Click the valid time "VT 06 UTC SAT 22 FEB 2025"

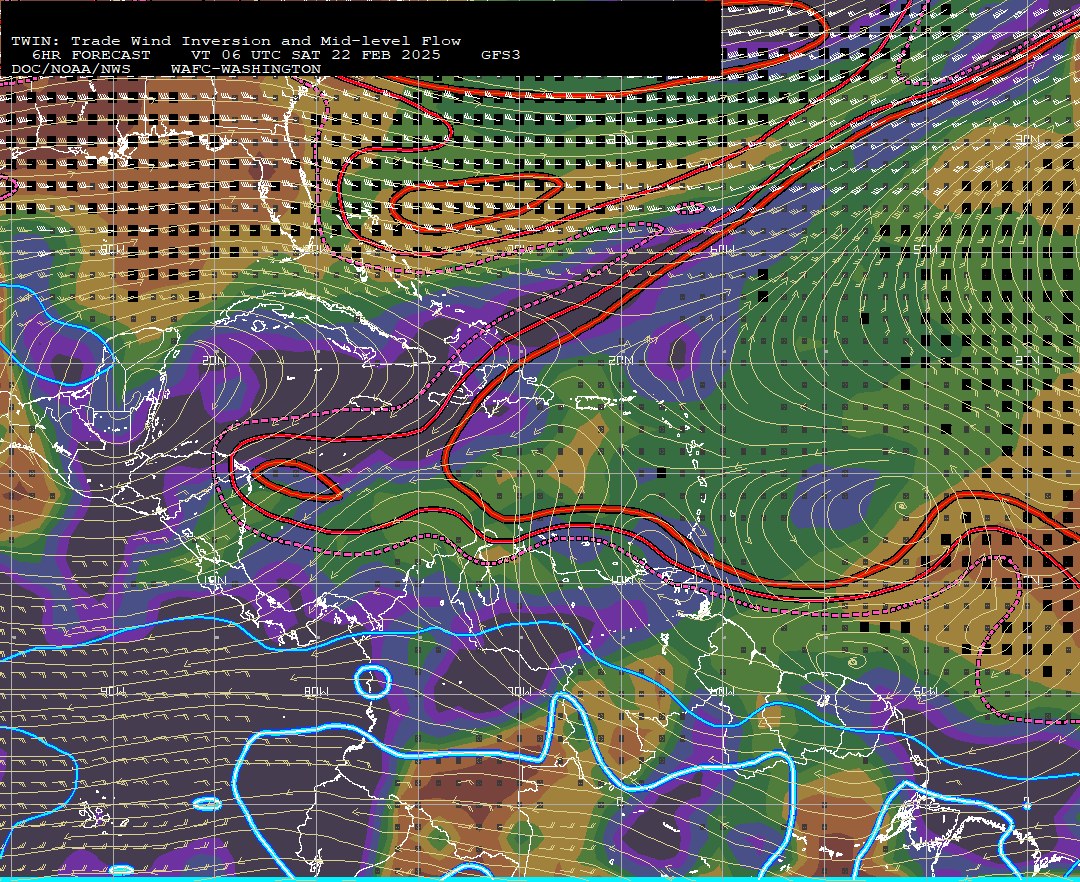tap(316, 55)
